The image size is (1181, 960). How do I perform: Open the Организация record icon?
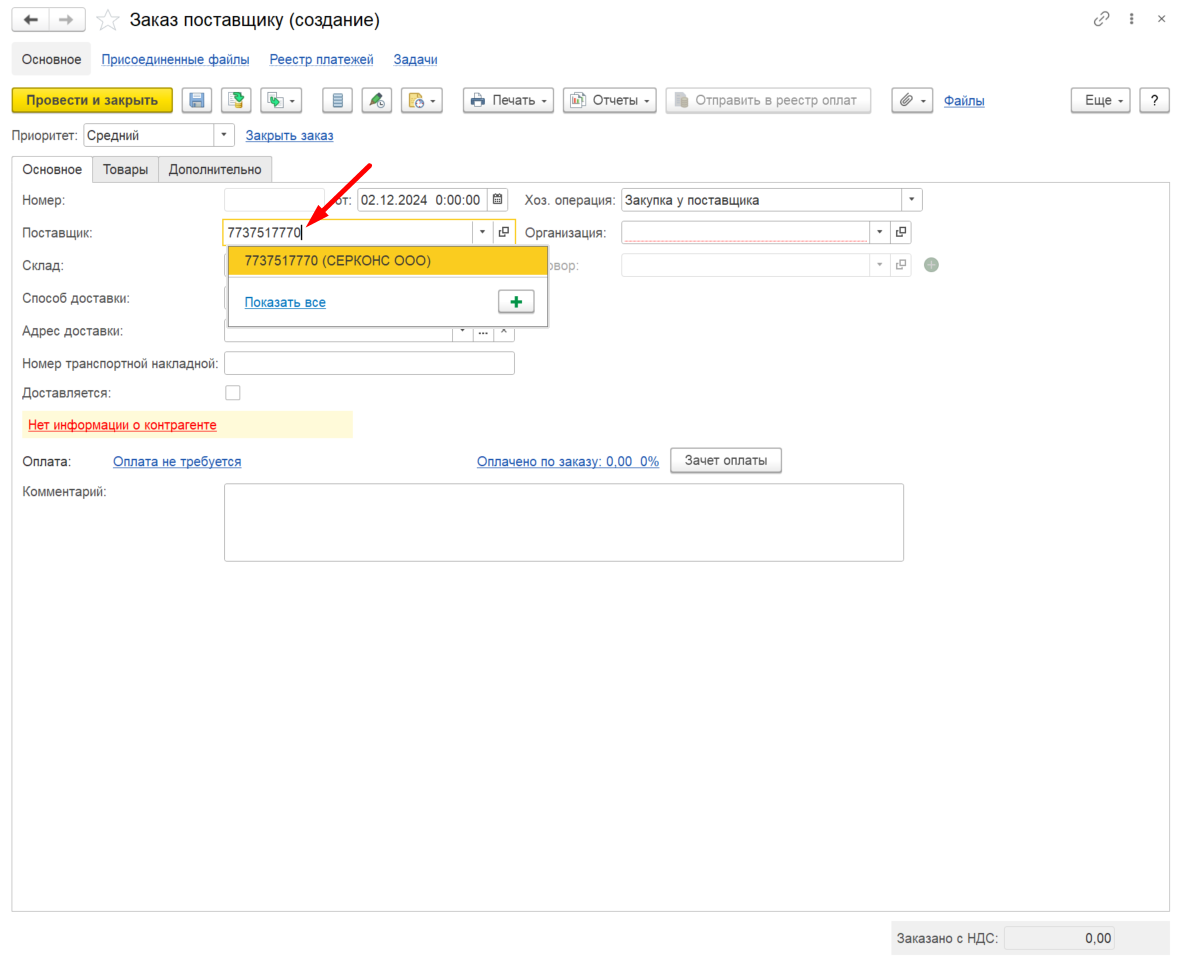pos(901,232)
